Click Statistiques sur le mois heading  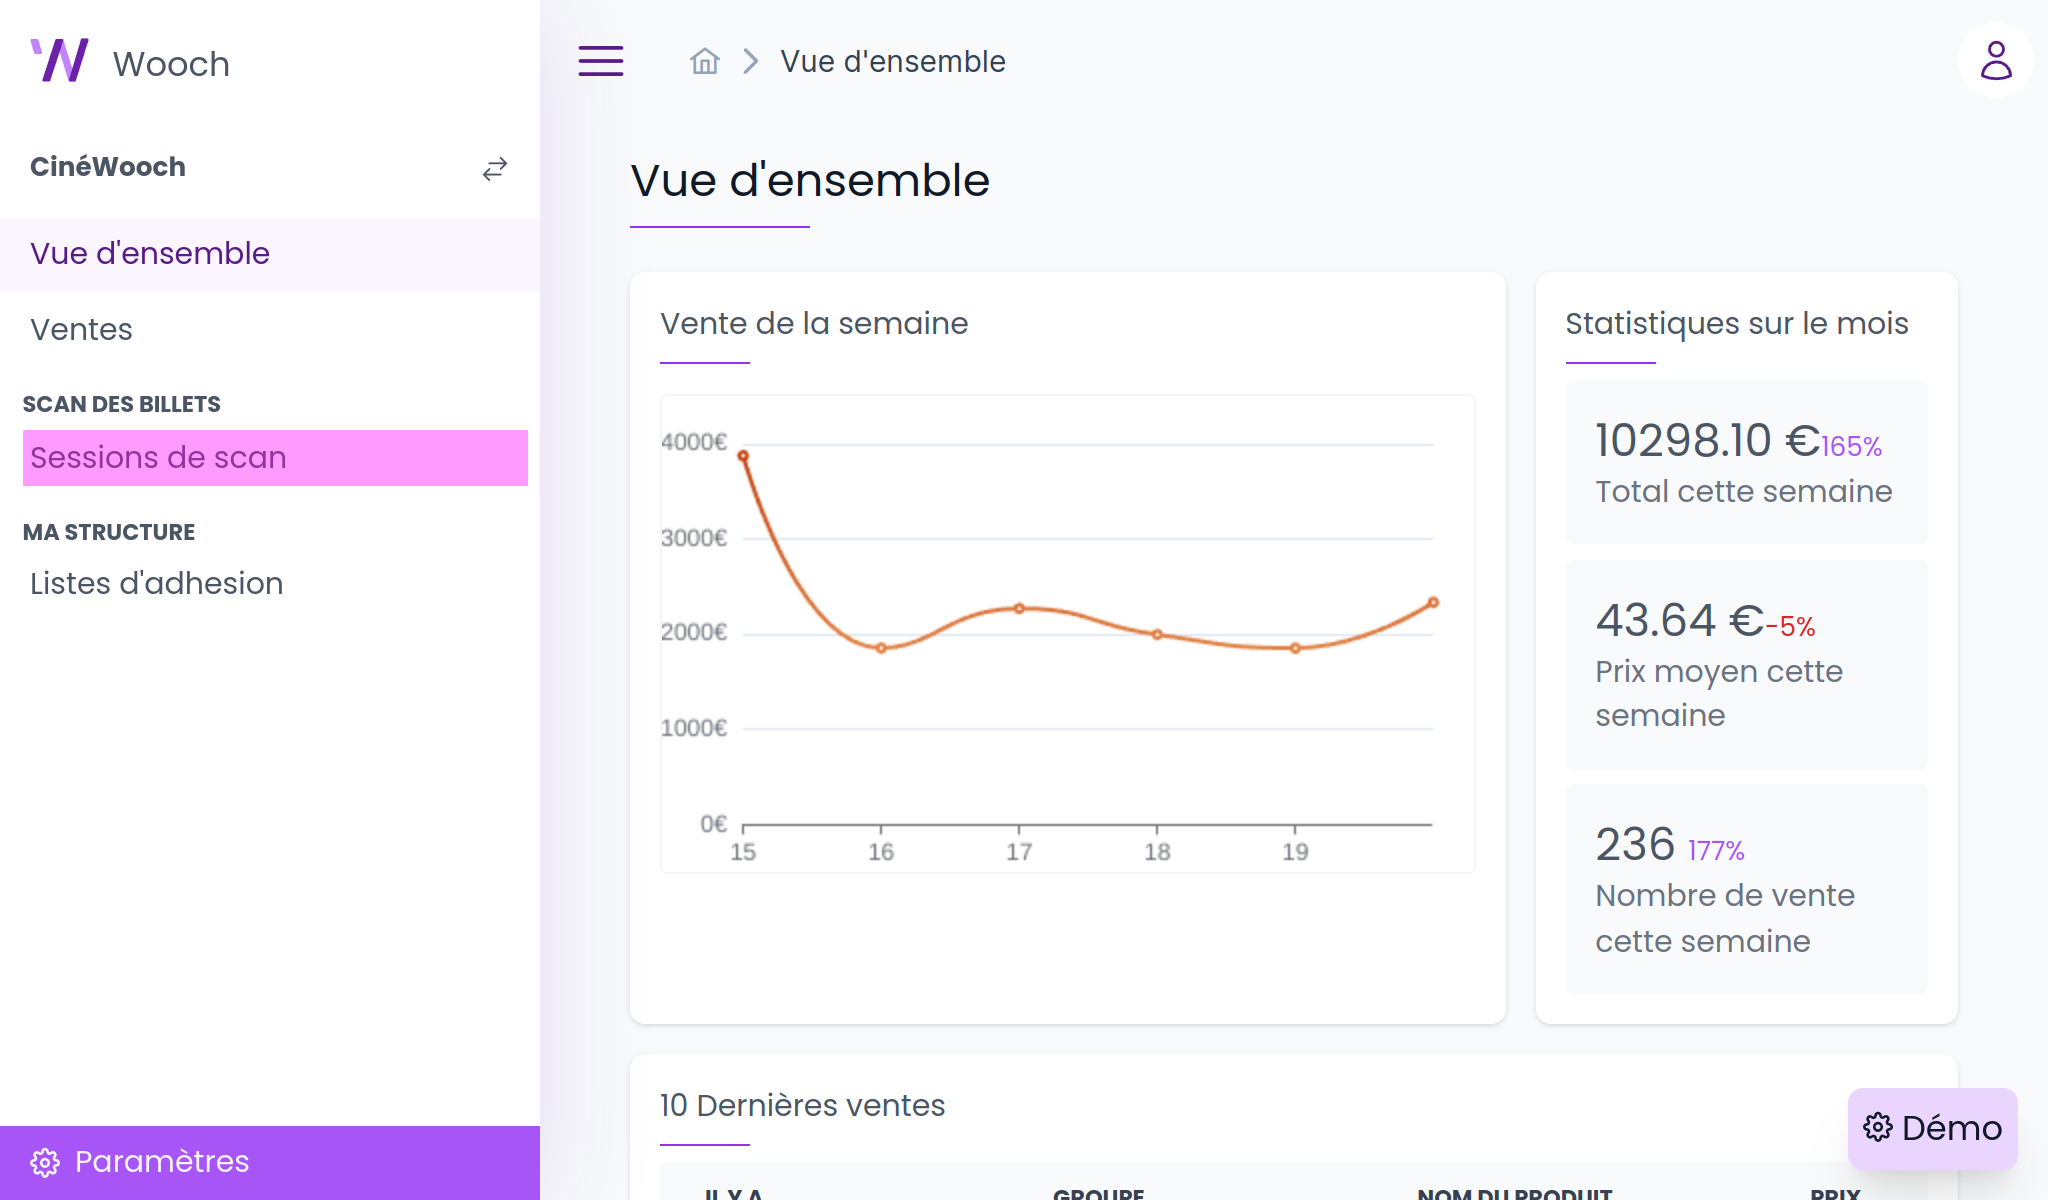(1737, 324)
